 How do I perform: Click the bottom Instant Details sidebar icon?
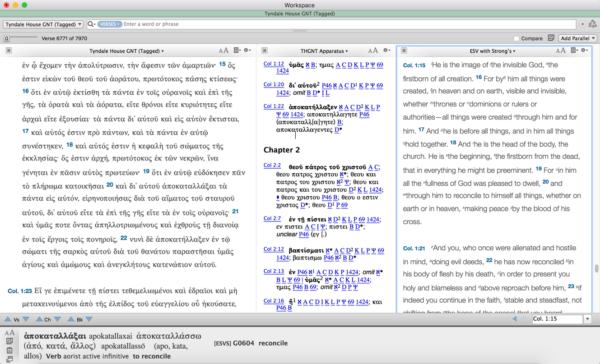[x=10, y=359]
